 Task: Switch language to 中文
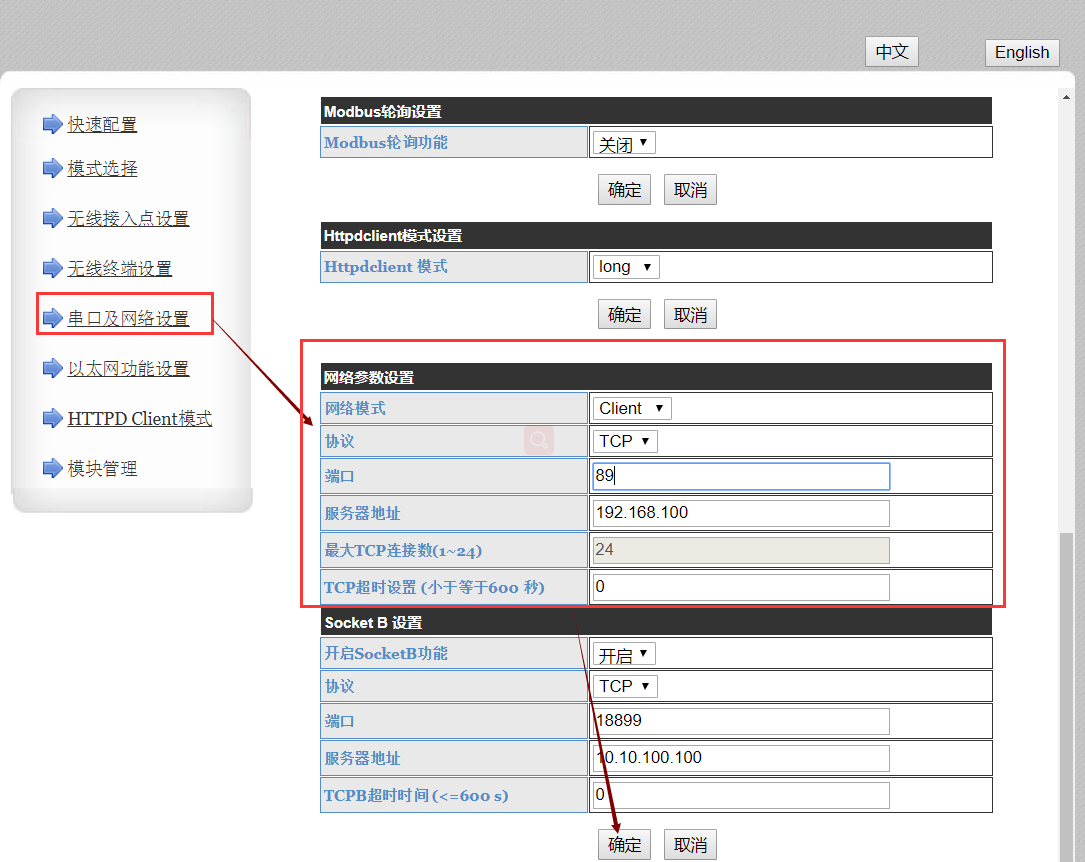click(x=891, y=52)
